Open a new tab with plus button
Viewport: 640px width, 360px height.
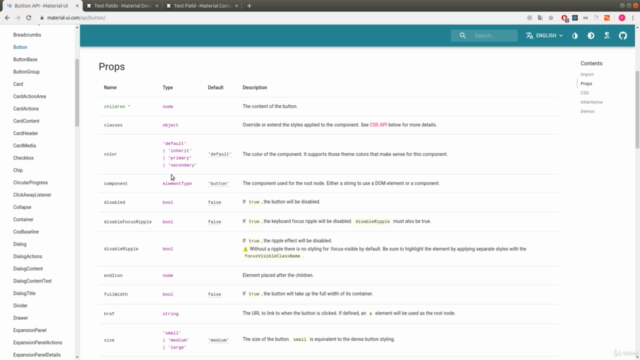click(249, 6)
